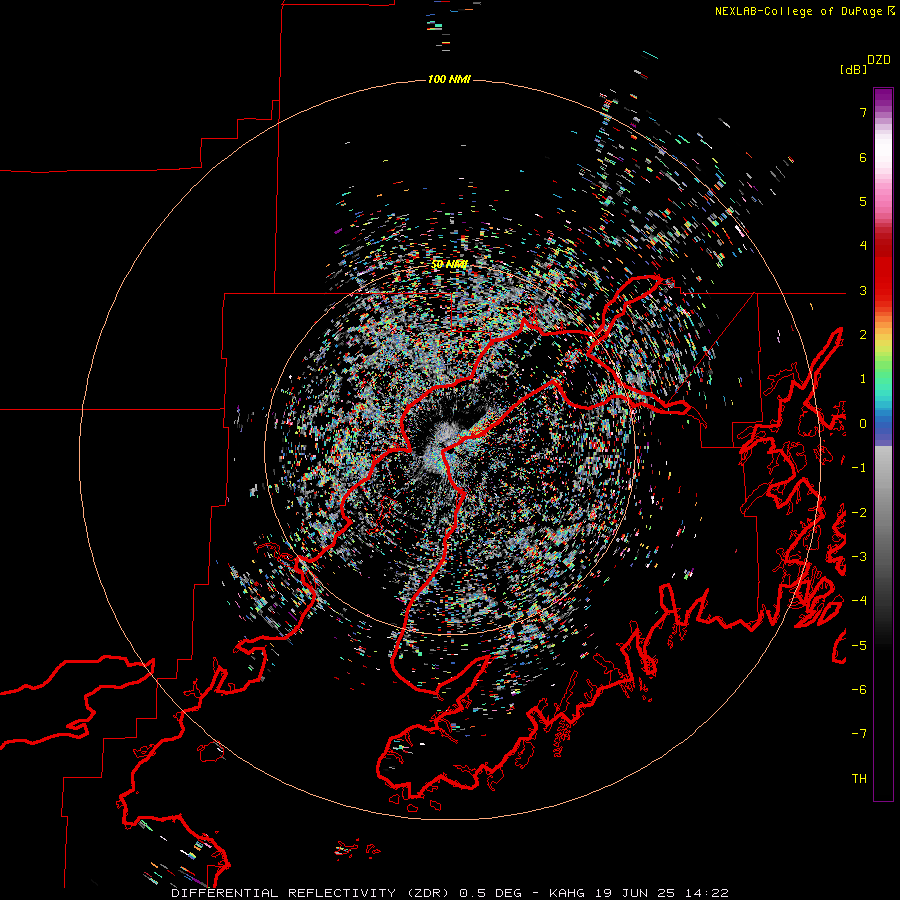The height and width of the screenshot is (900, 900).
Task: Click the -5 dB tick label on the colorbar
Action: 859,646
